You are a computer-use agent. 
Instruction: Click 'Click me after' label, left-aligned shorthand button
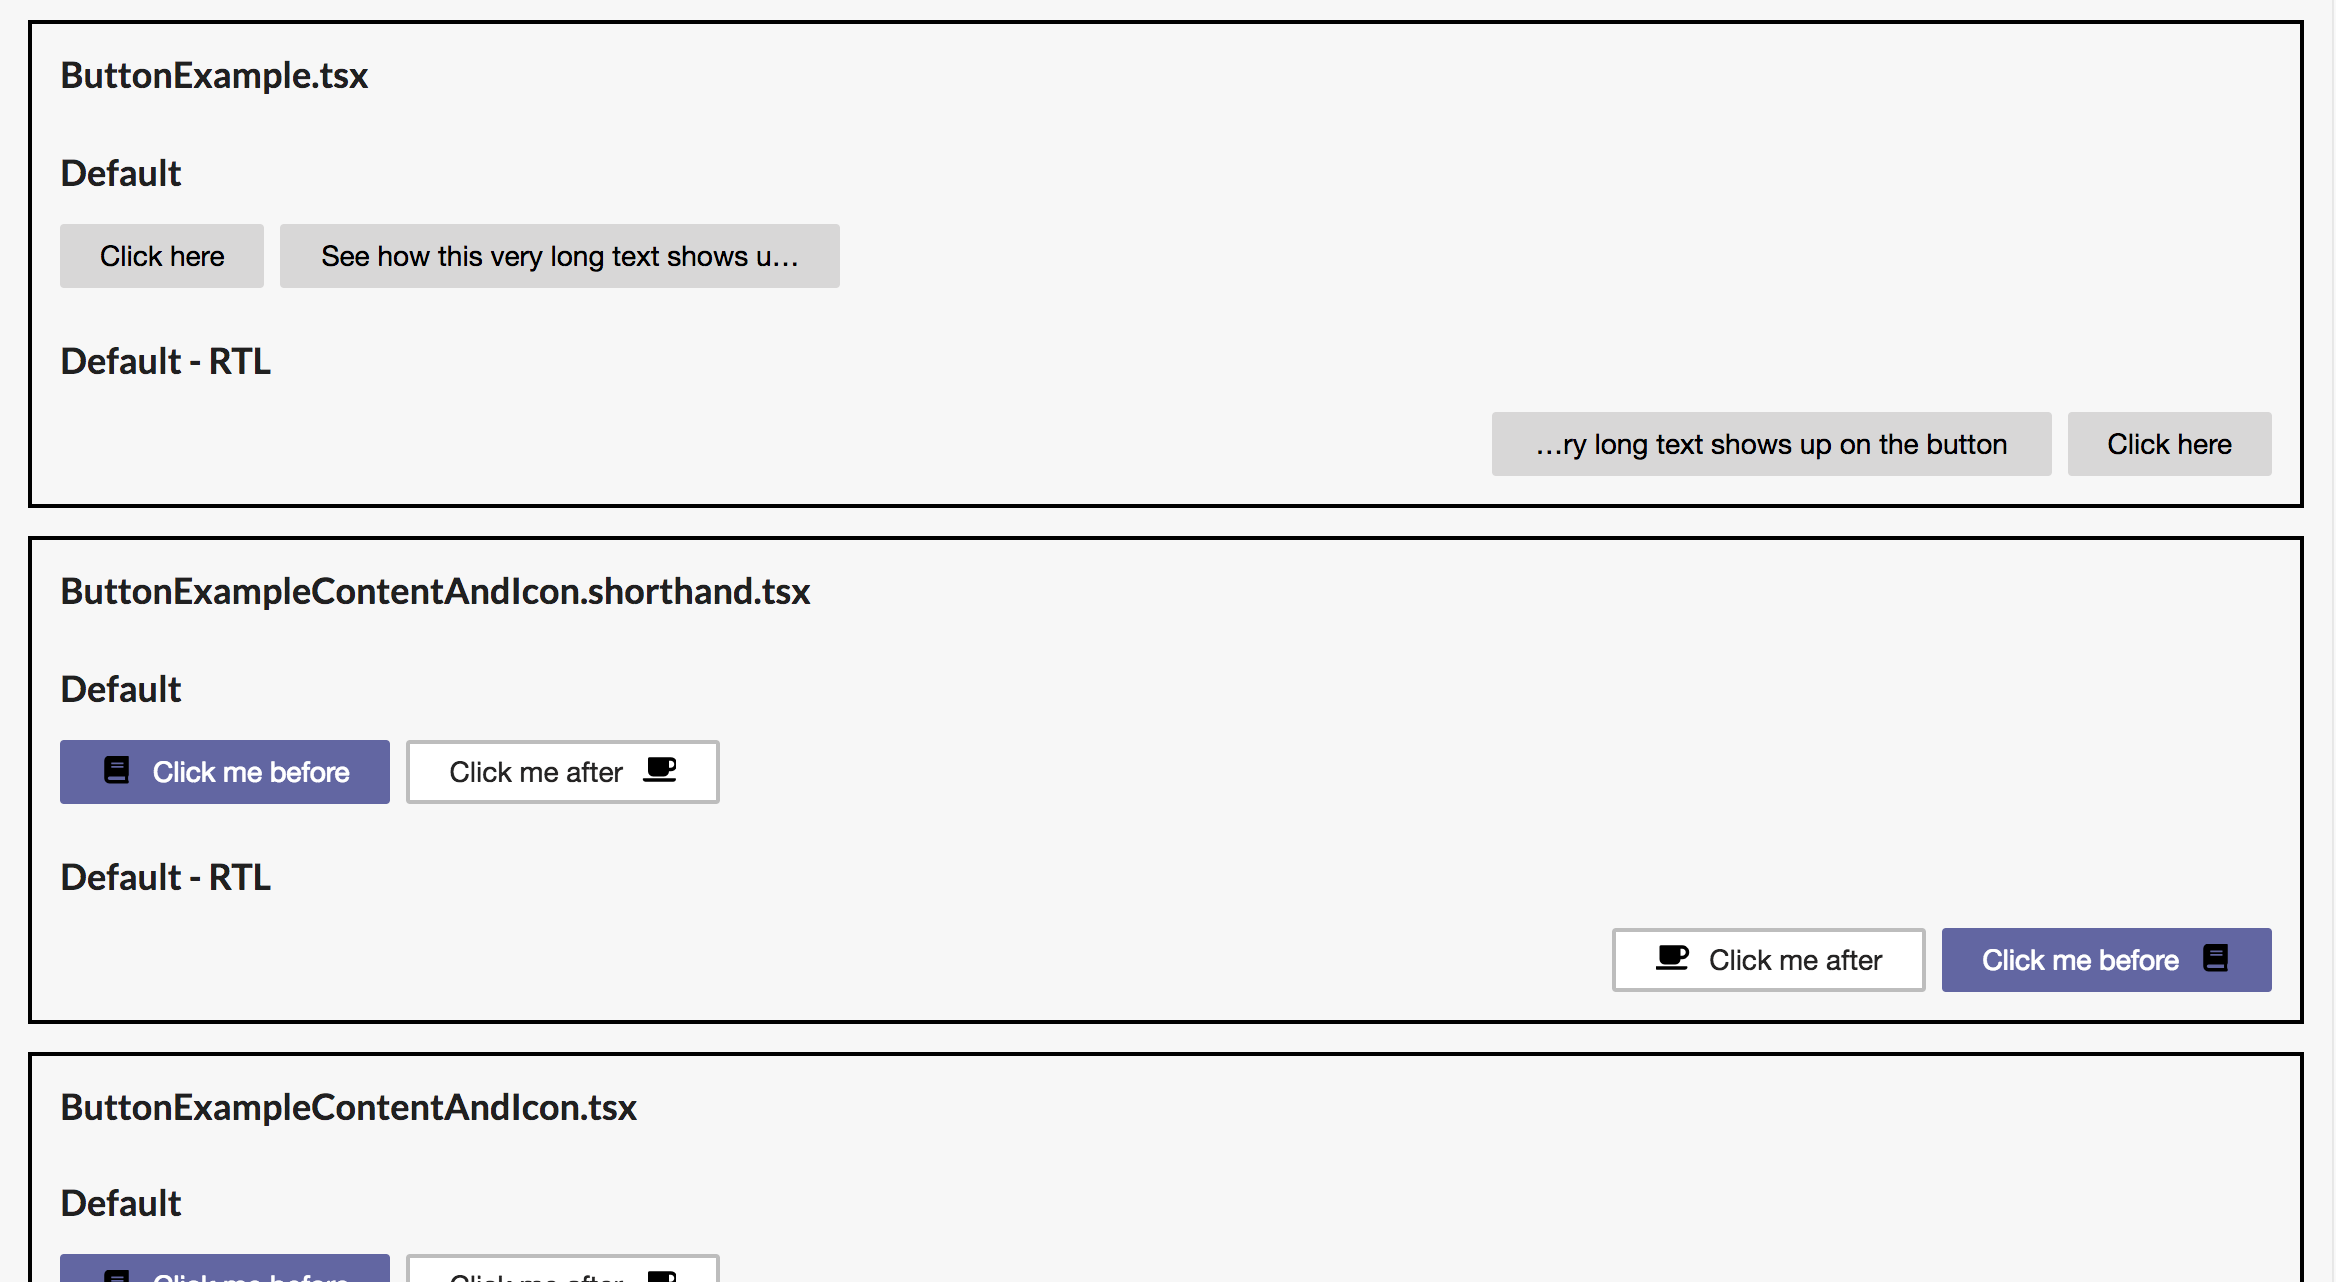[536, 772]
